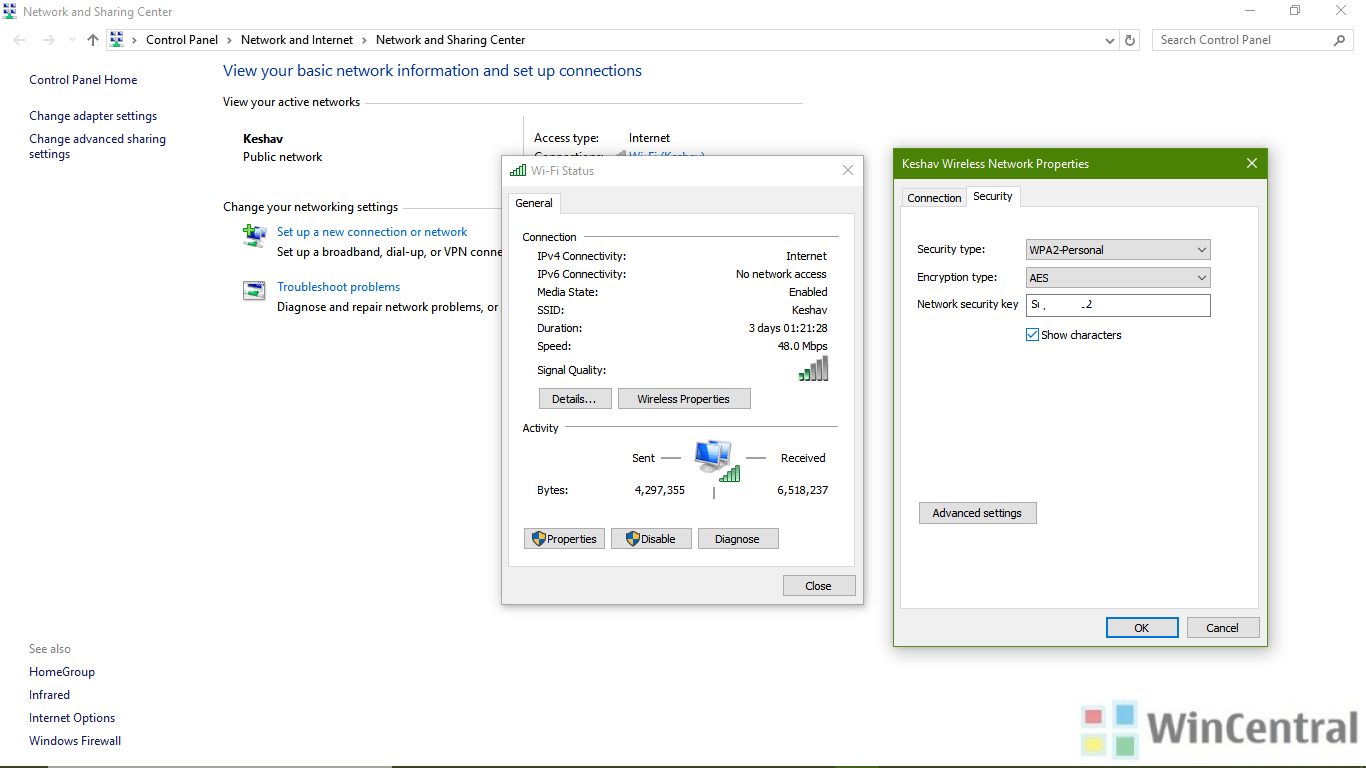Refresh the Network and Sharing Center view
Viewport: 1366px width, 768px height.
1130,40
